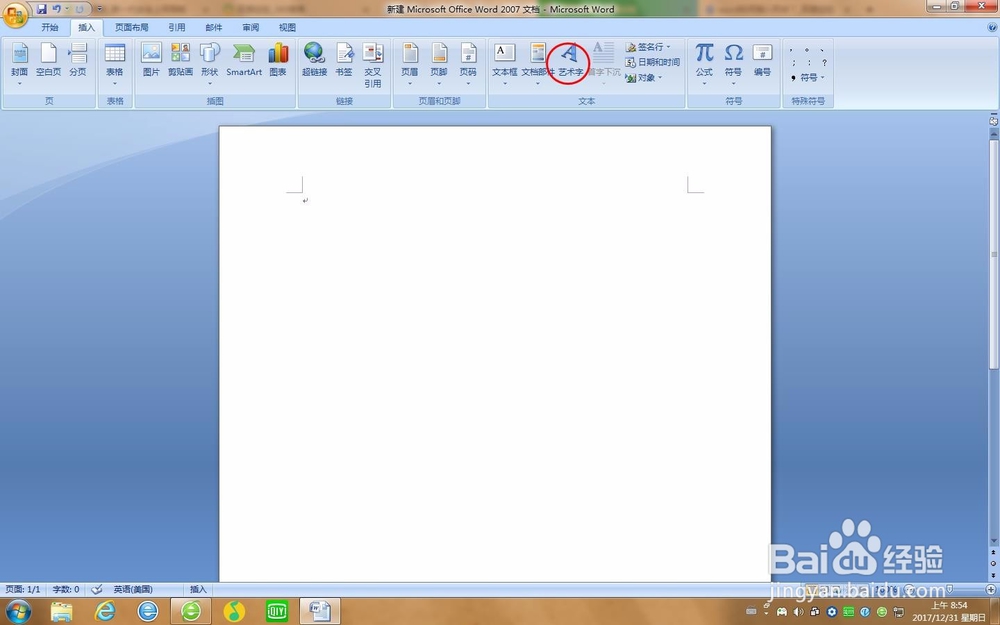Open the green 360 browser on taskbar
The height and width of the screenshot is (625, 1000).
pyautogui.click(x=191, y=612)
